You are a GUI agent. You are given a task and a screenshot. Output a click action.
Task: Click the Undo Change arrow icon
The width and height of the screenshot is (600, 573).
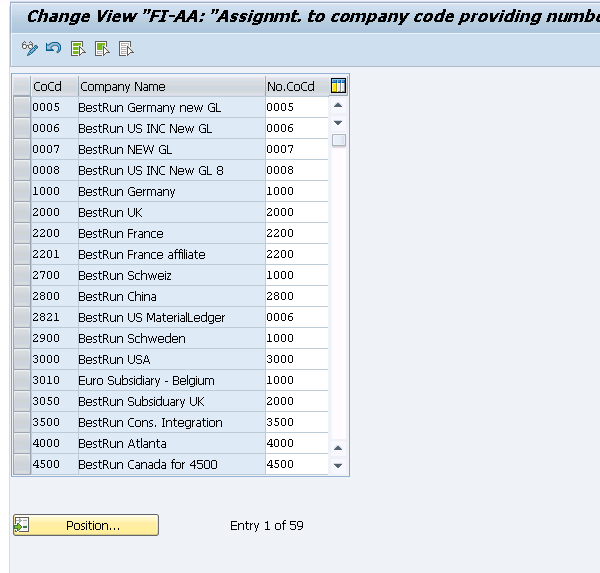(x=53, y=49)
